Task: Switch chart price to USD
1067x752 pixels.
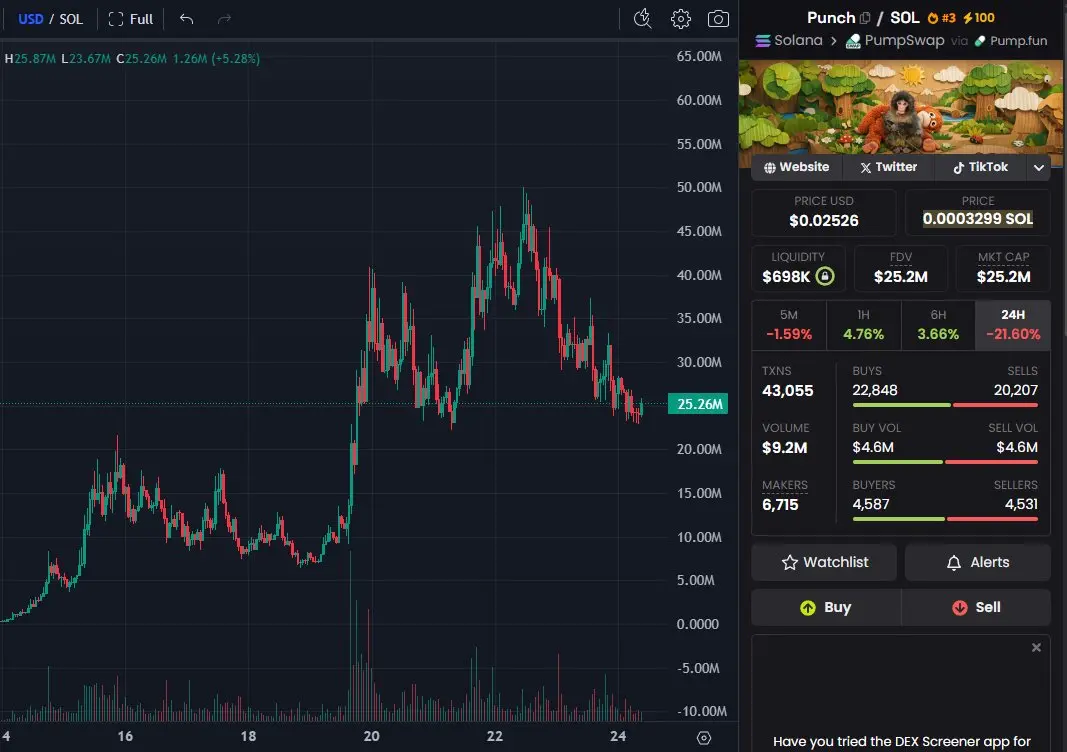Action: pyautogui.click(x=30, y=19)
